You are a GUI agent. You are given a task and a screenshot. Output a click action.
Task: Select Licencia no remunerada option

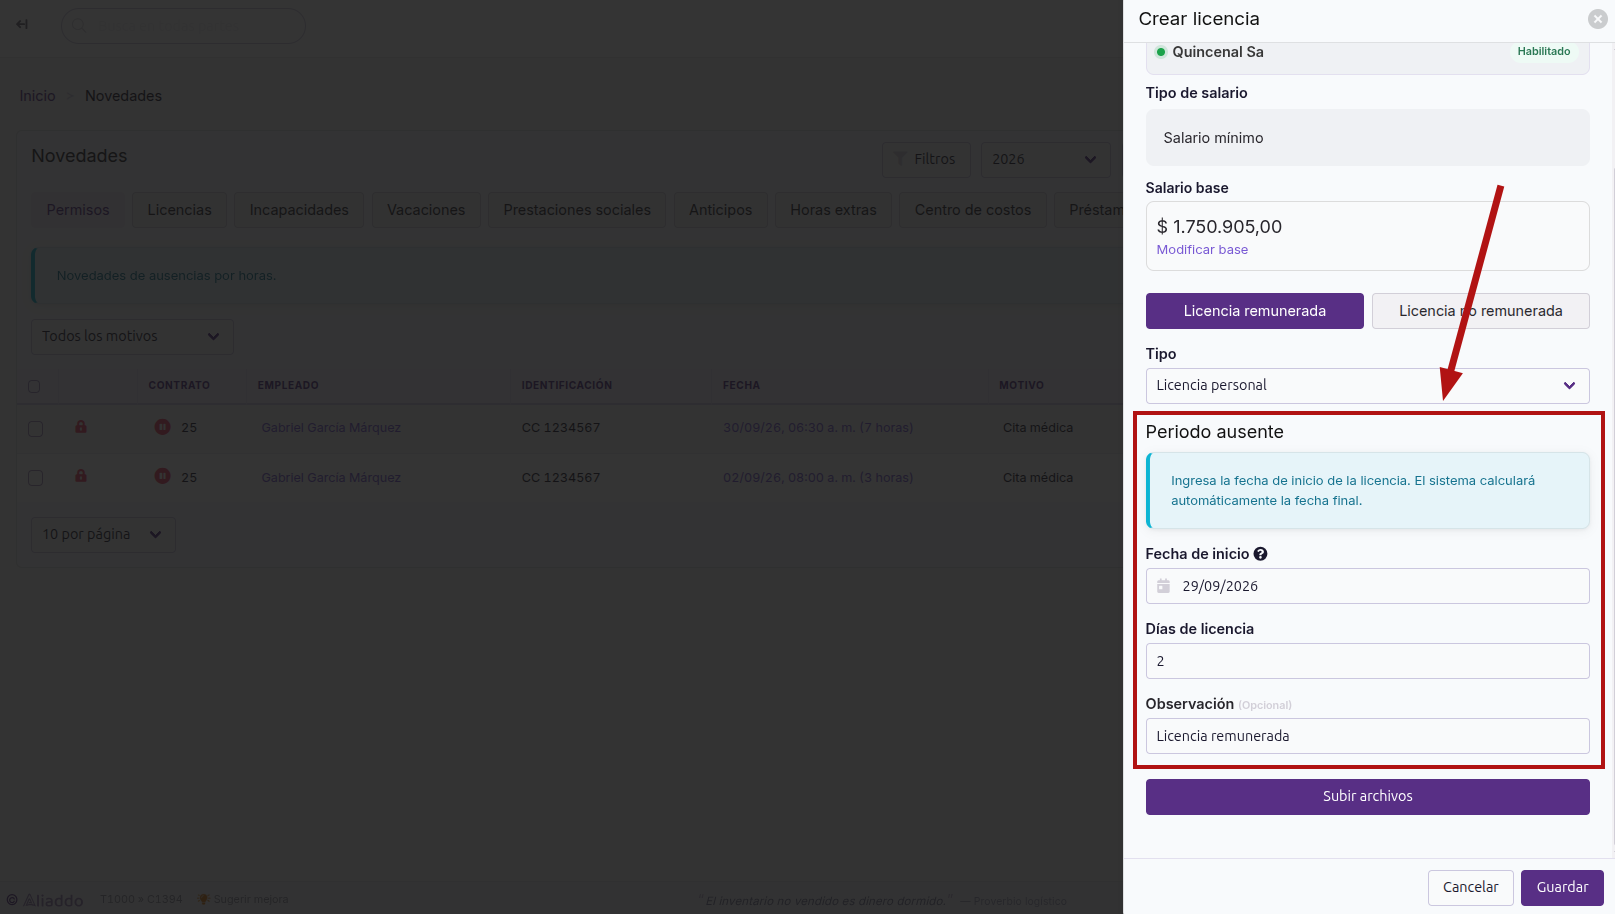point(1480,311)
